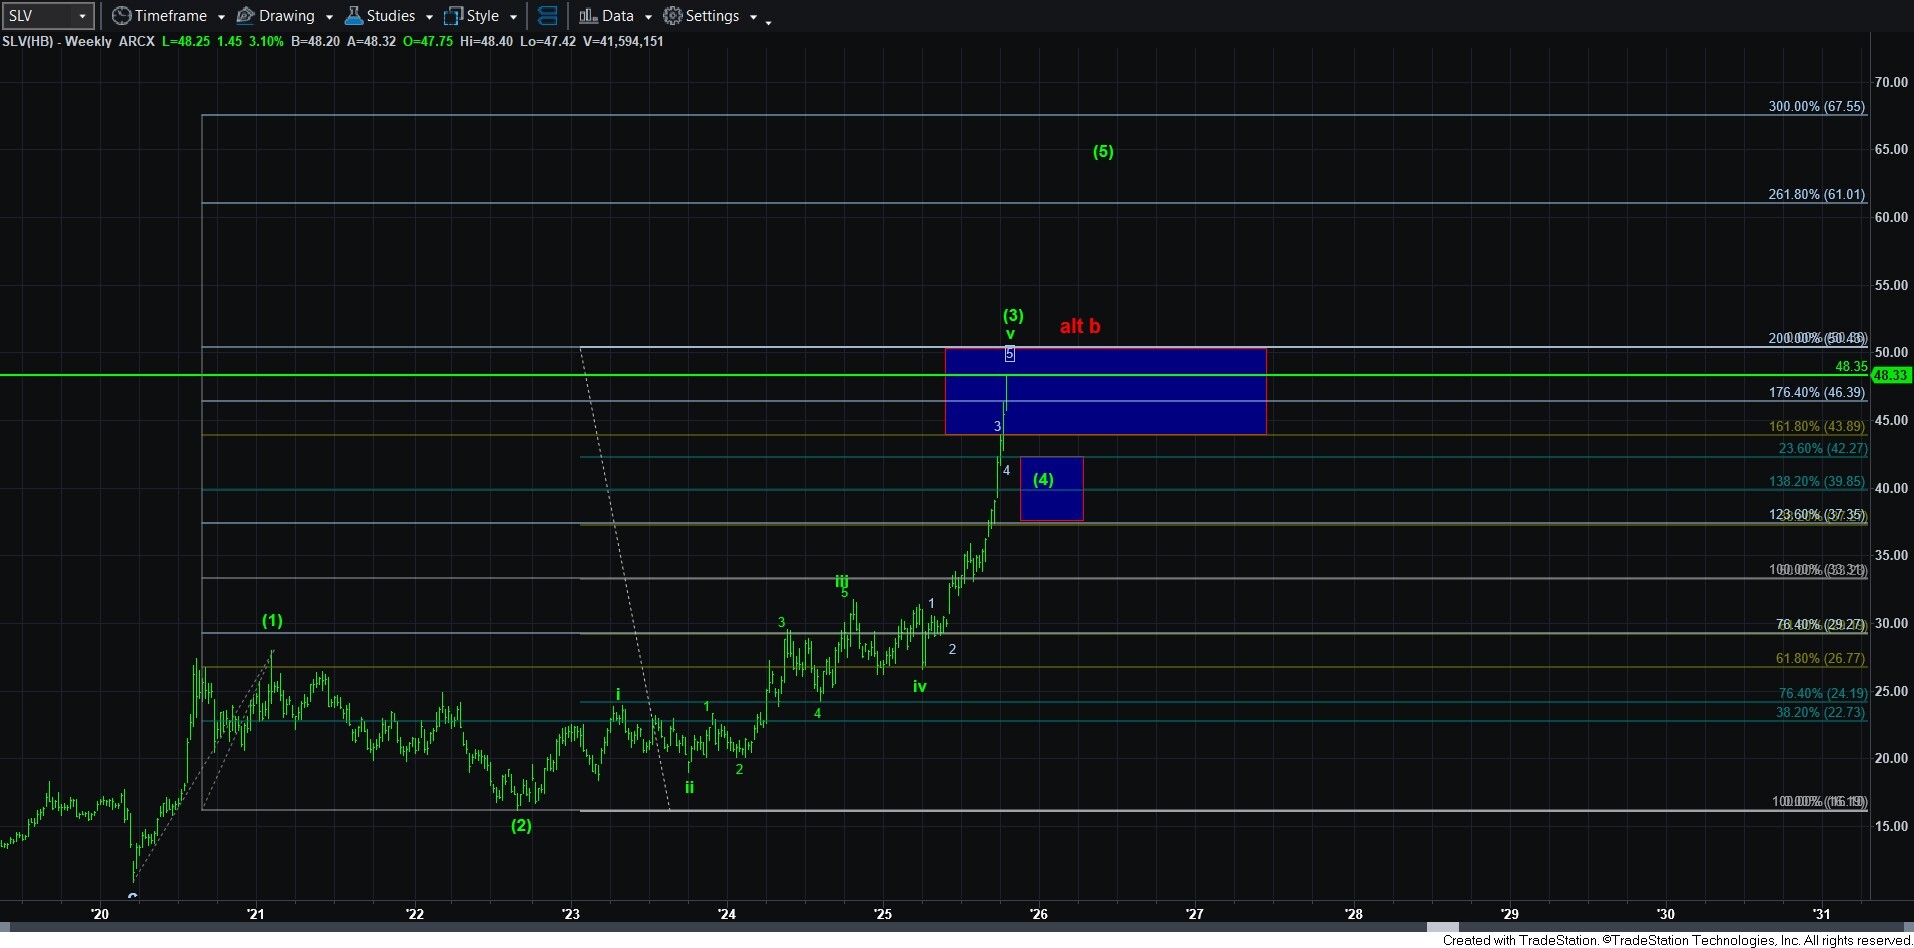Expand the Style dropdown arrow

coord(513,17)
